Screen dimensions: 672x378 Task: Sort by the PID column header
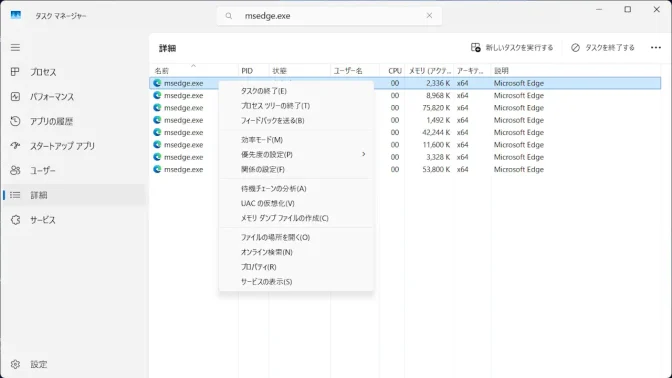tap(253, 71)
